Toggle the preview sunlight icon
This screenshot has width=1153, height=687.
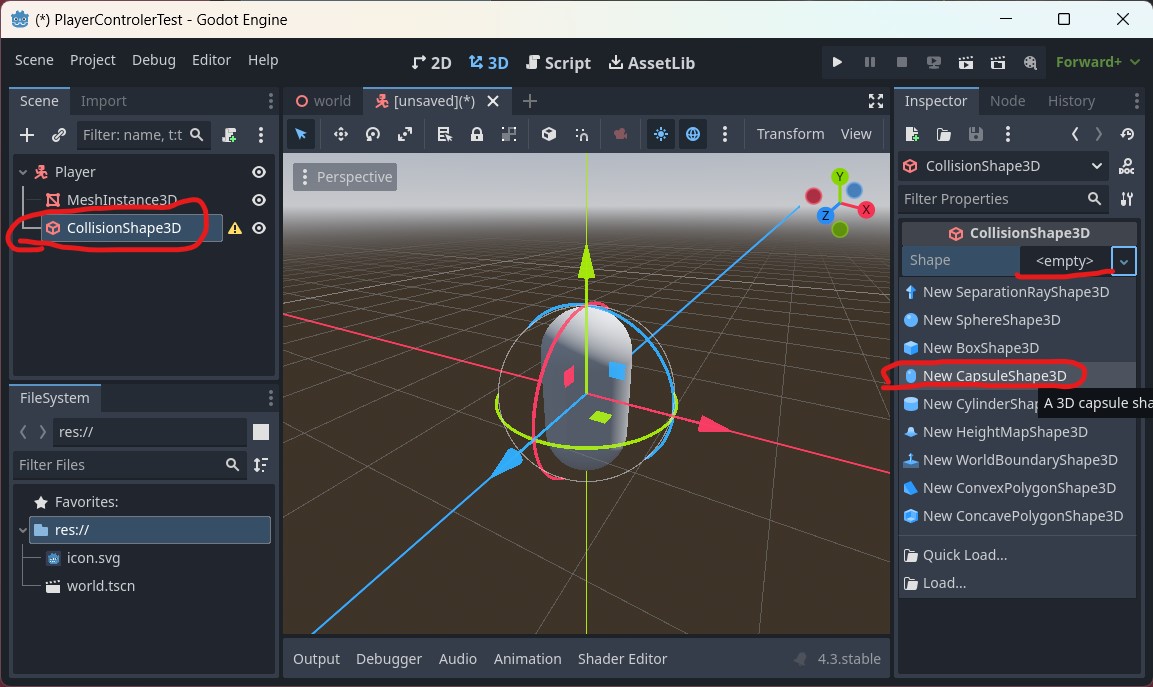(660, 133)
